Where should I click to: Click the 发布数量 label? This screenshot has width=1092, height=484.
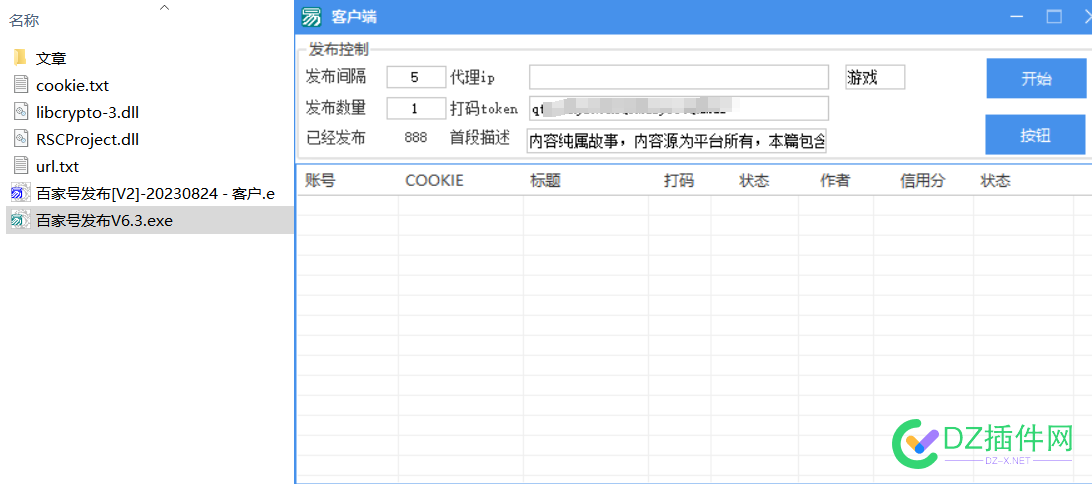pyautogui.click(x=336, y=108)
